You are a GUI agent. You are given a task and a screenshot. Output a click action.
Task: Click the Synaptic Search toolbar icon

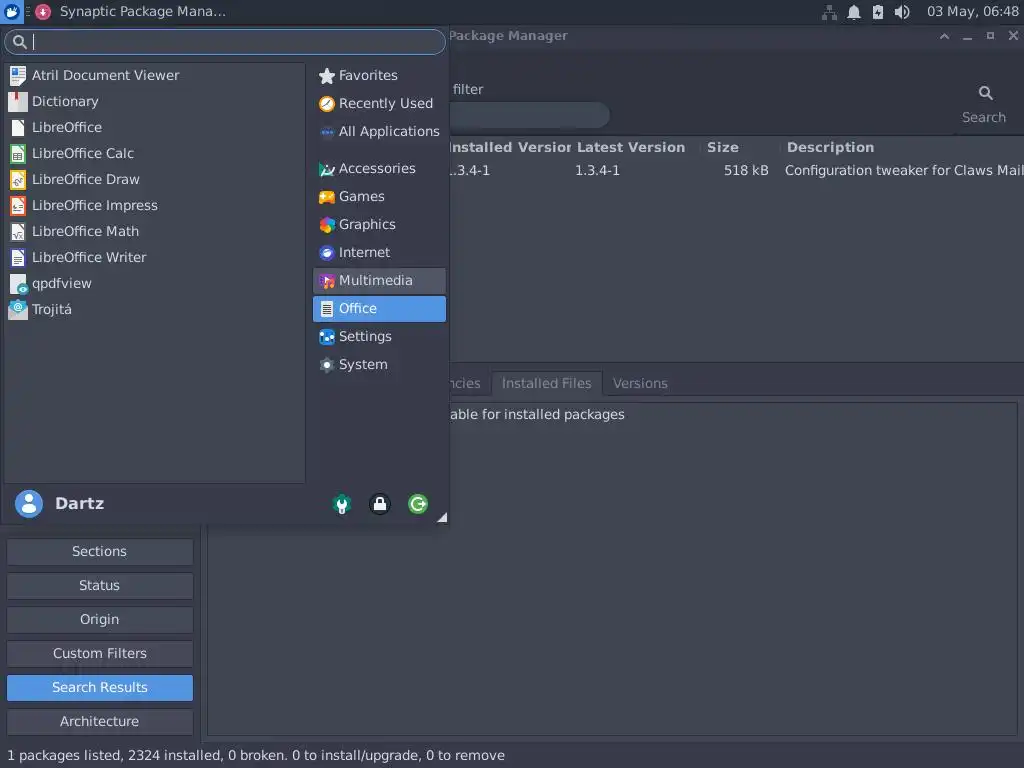coord(985,104)
